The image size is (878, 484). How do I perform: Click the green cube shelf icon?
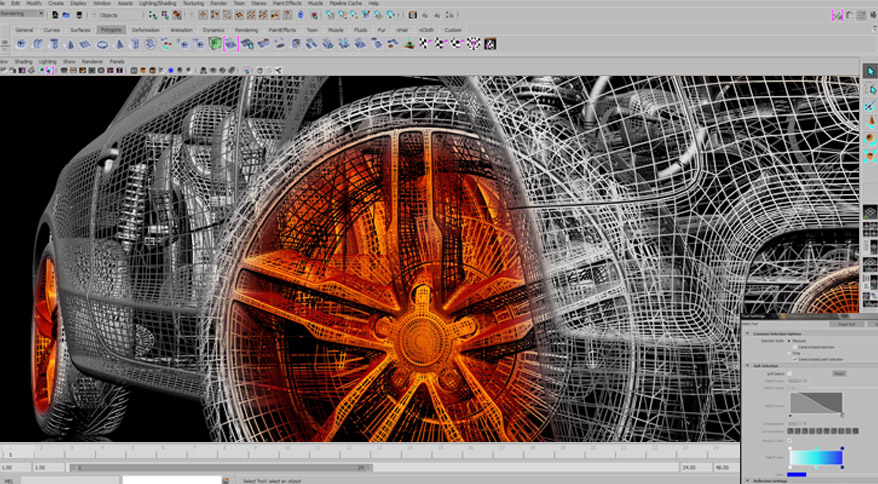[x=215, y=44]
